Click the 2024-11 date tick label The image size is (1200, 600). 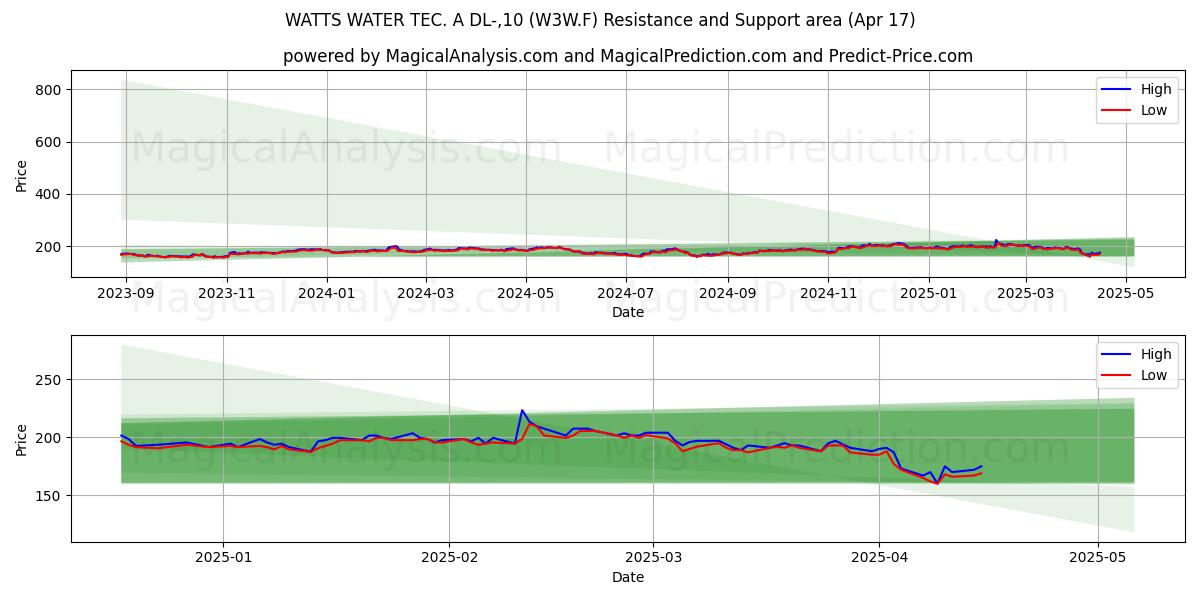(829, 293)
